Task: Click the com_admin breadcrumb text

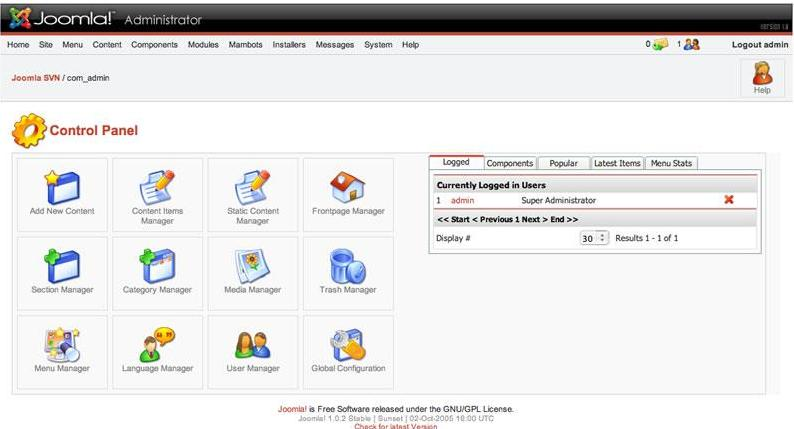Action: tap(88, 78)
